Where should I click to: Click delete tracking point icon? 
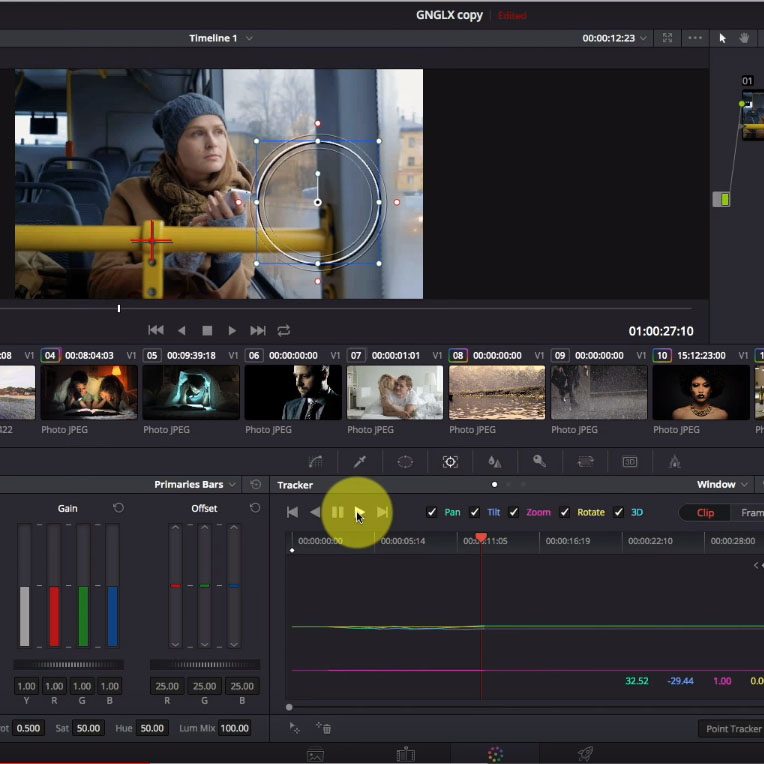(x=323, y=728)
